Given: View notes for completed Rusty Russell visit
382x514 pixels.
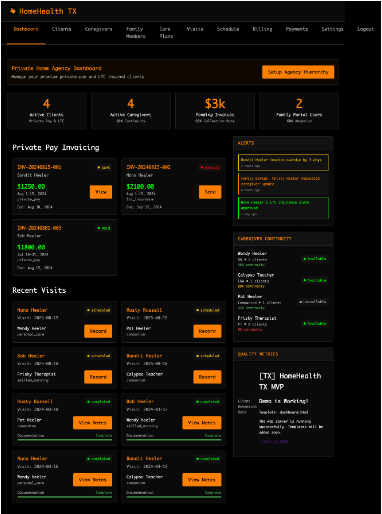Looking at the screenshot, I should click(93, 423).
